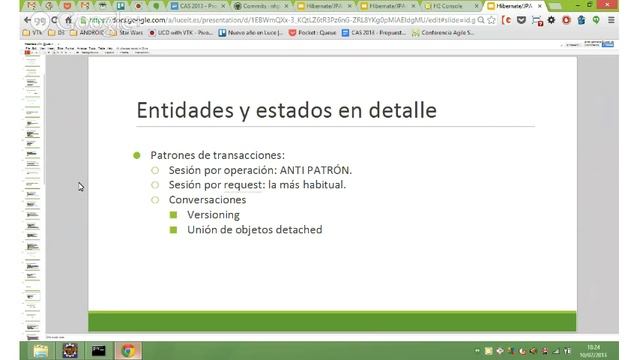Viewport: 640px width, 360px height.
Task: Open the black gear extension icon
Action: point(551,20)
